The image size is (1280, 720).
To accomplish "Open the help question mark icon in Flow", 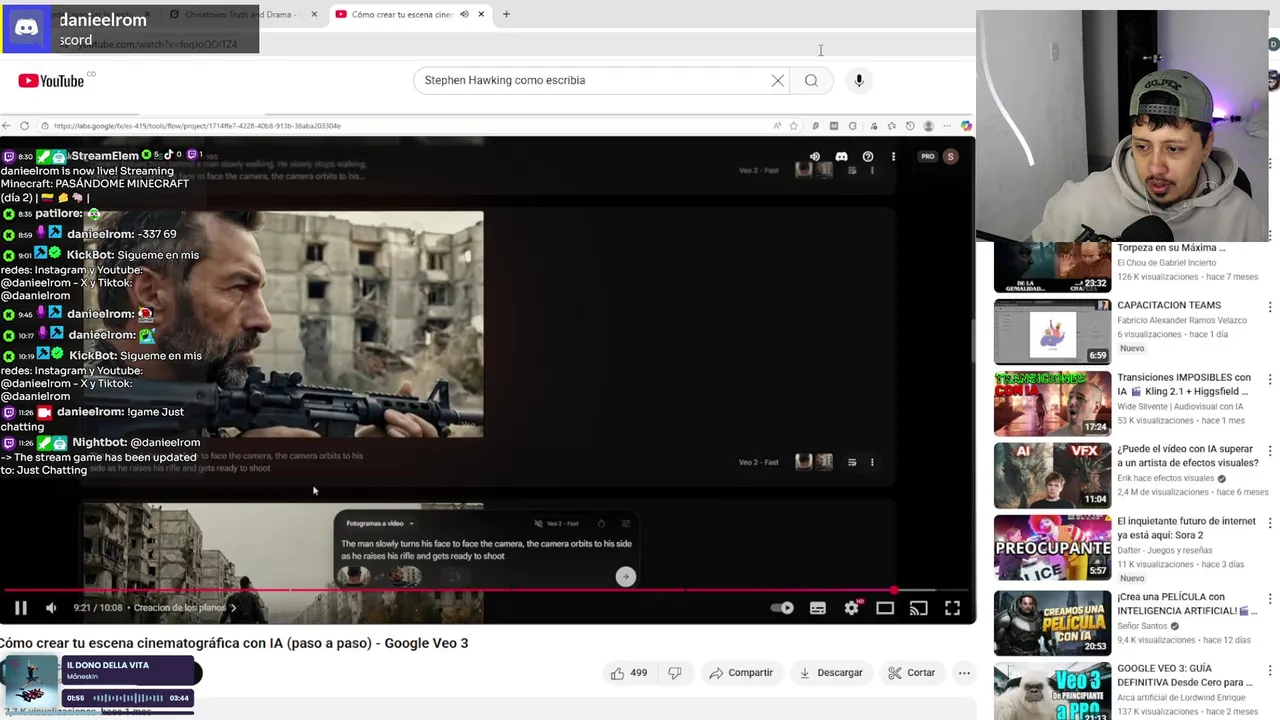I will pyautogui.click(x=867, y=157).
